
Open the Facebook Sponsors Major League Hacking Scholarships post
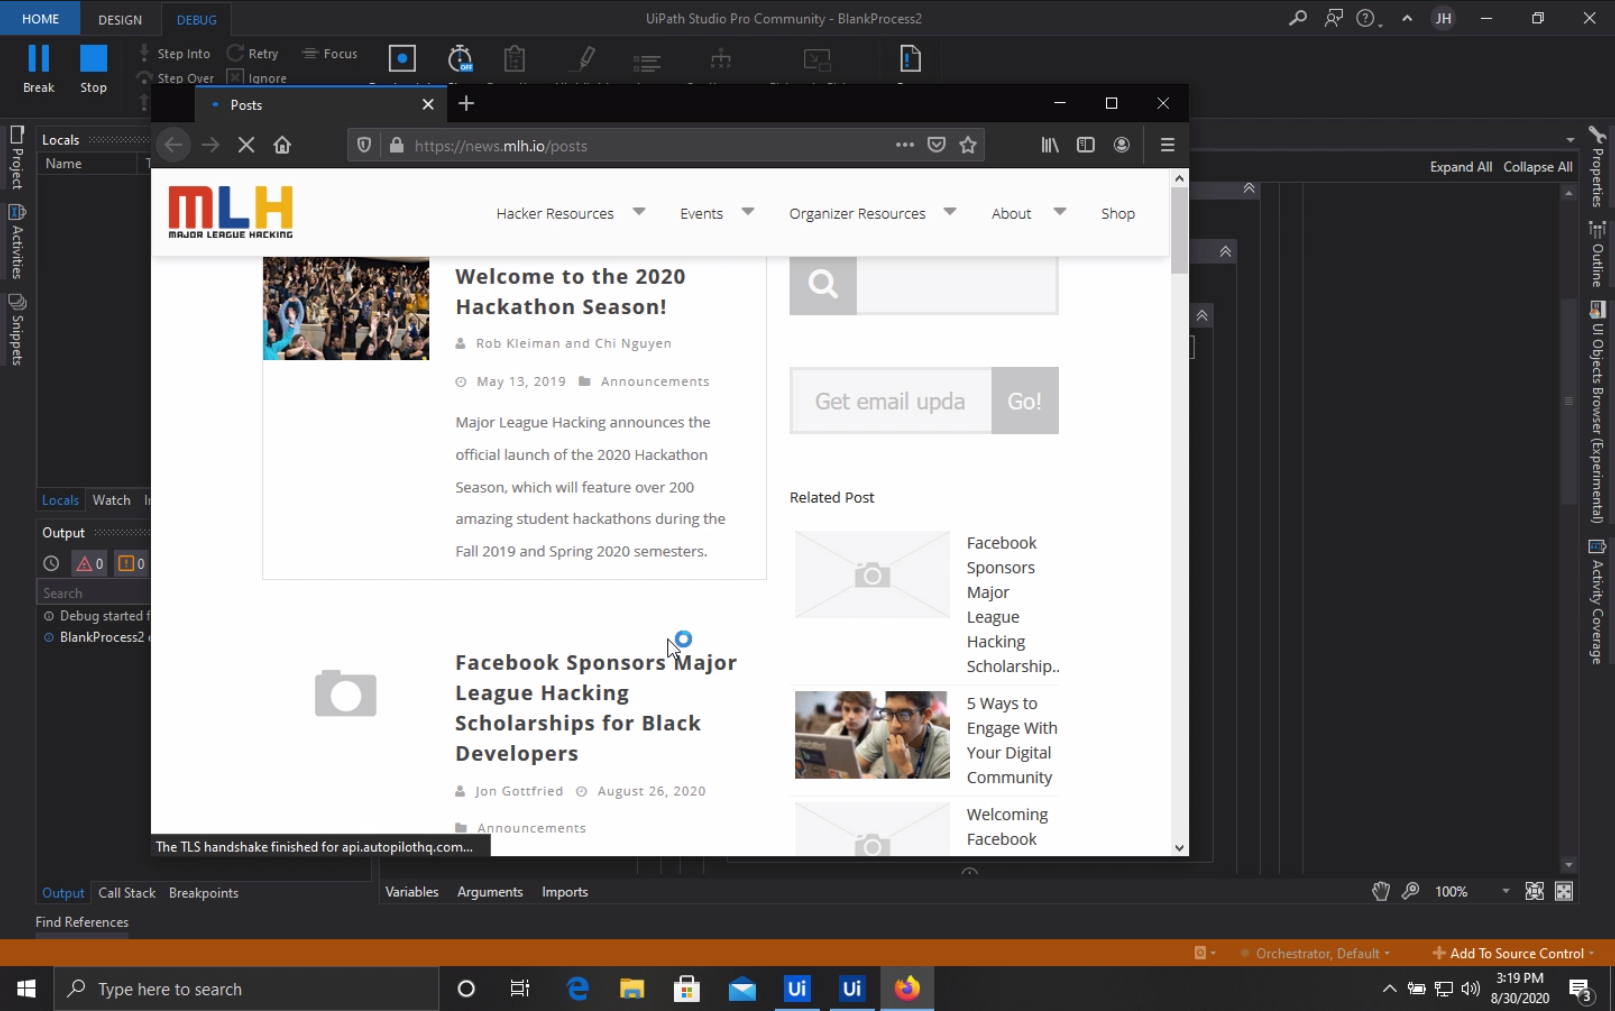tap(596, 708)
